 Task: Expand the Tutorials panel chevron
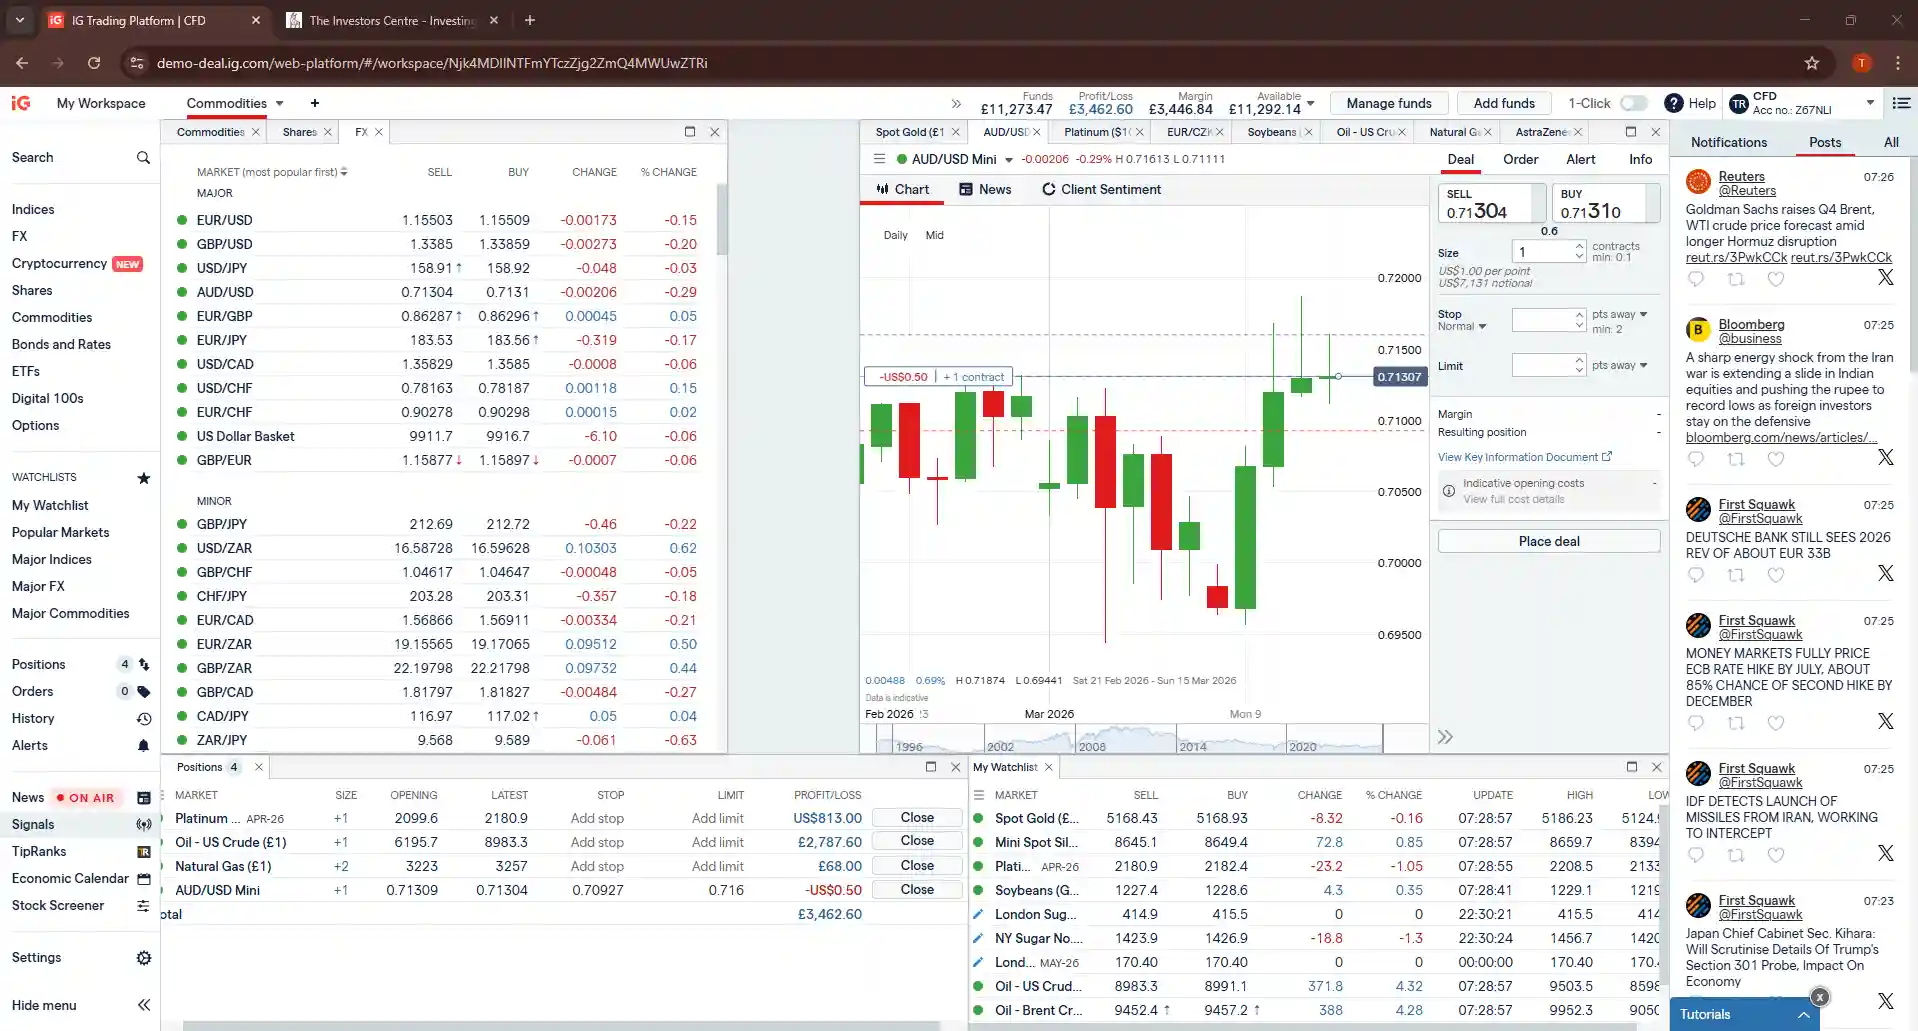(1803, 1014)
